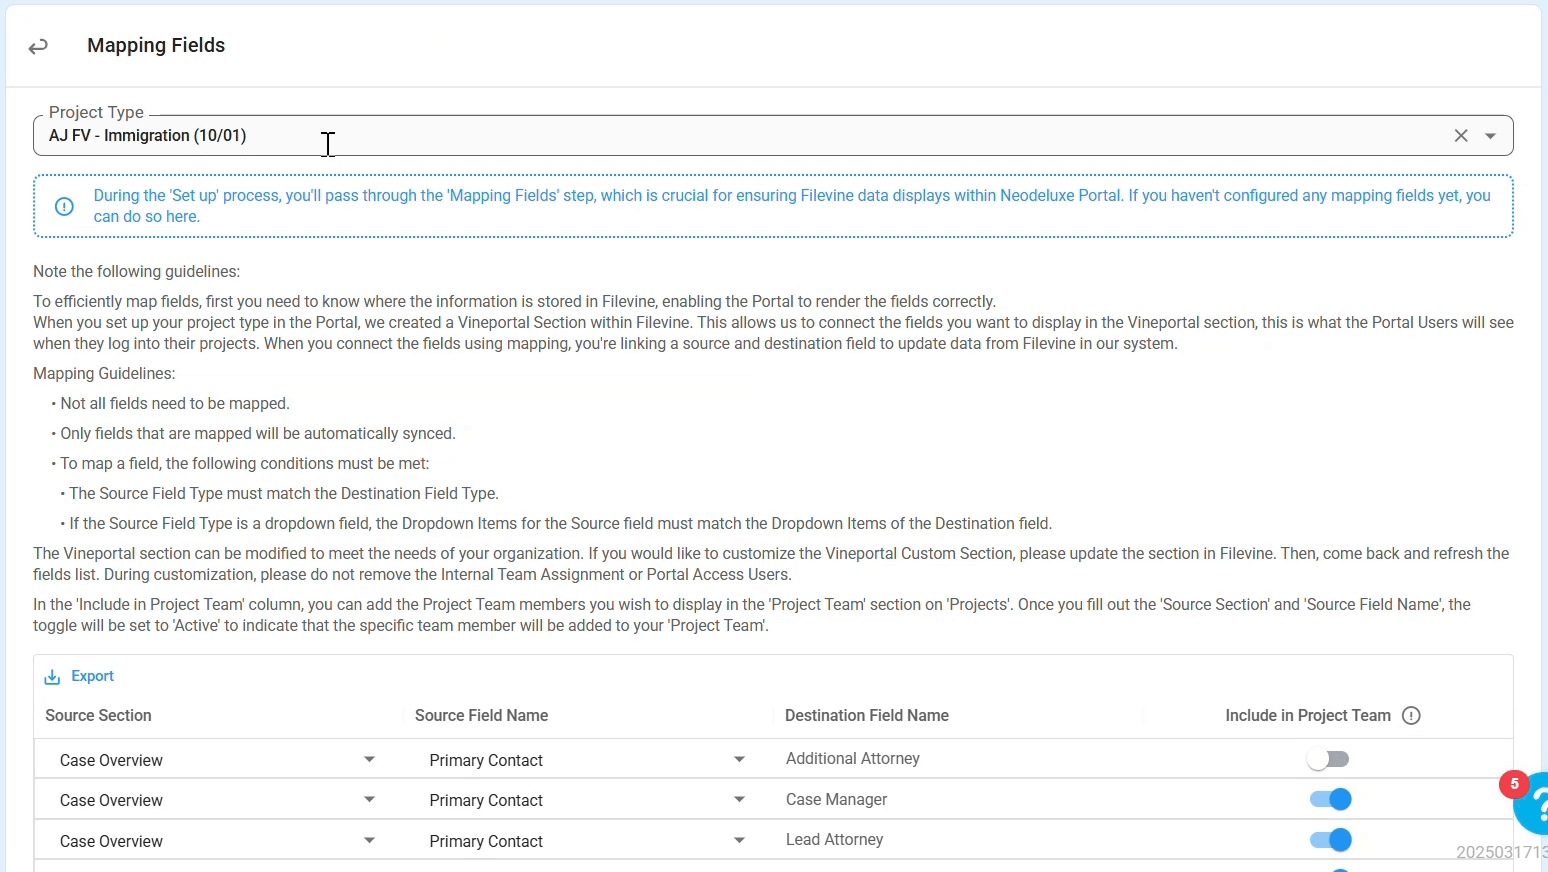Disable Case Manager project team toggle
Image resolution: width=1548 pixels, height=872 pixels.
(x=1330, y=799)
